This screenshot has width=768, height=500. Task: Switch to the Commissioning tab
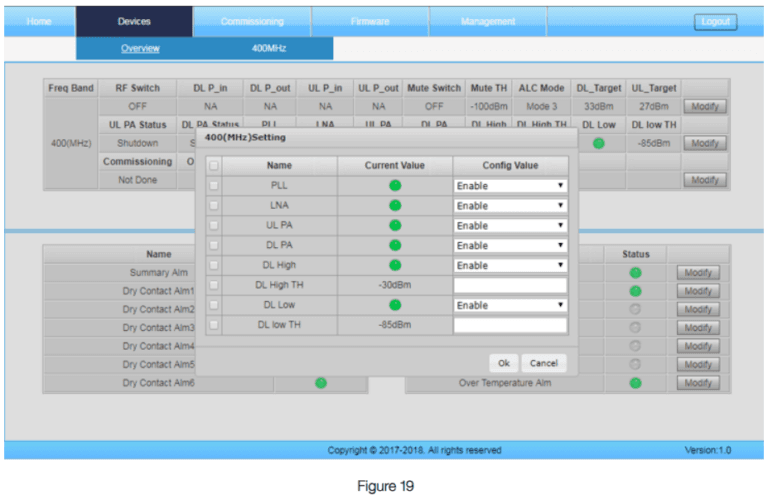click(252, 21)
